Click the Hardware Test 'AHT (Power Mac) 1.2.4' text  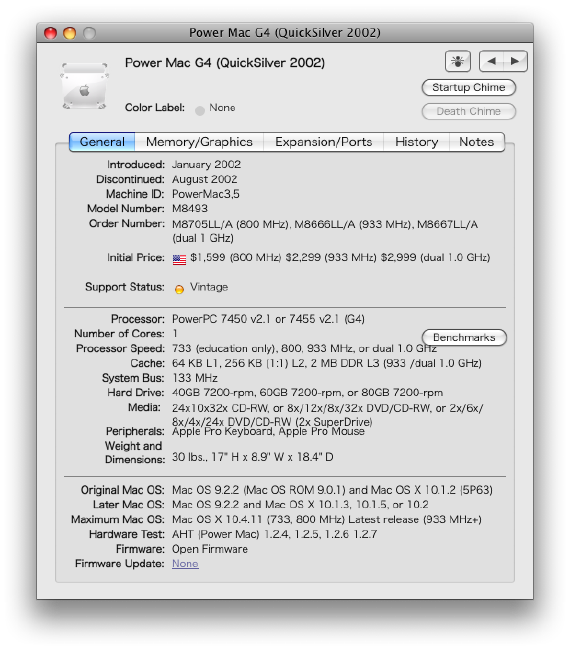click(231, 534)
